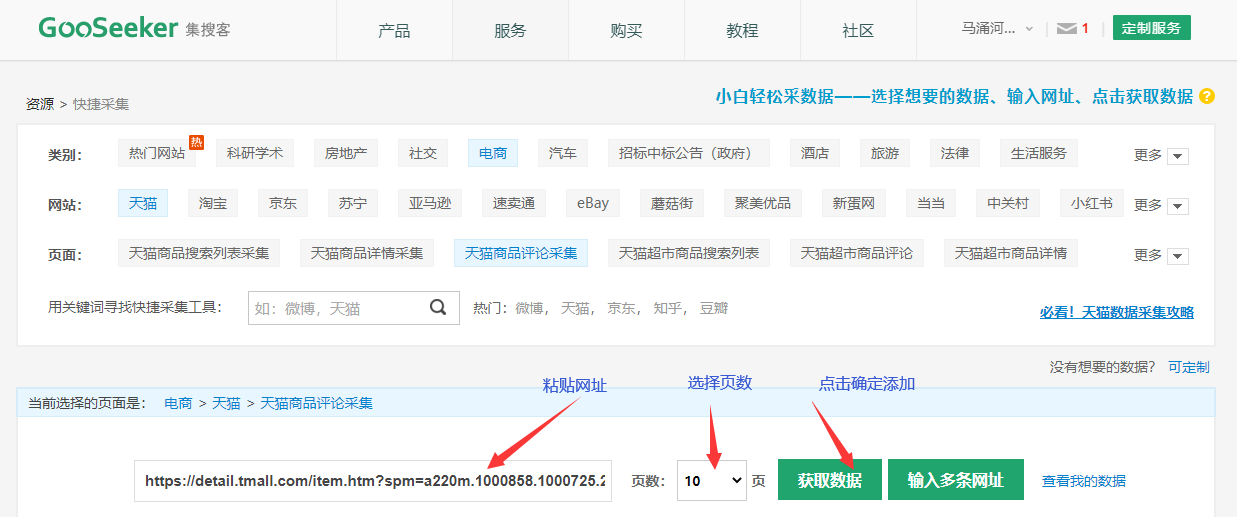Open 查看我的数据 link
Screen dimensions: 1237x517
tap(1084, 481)
